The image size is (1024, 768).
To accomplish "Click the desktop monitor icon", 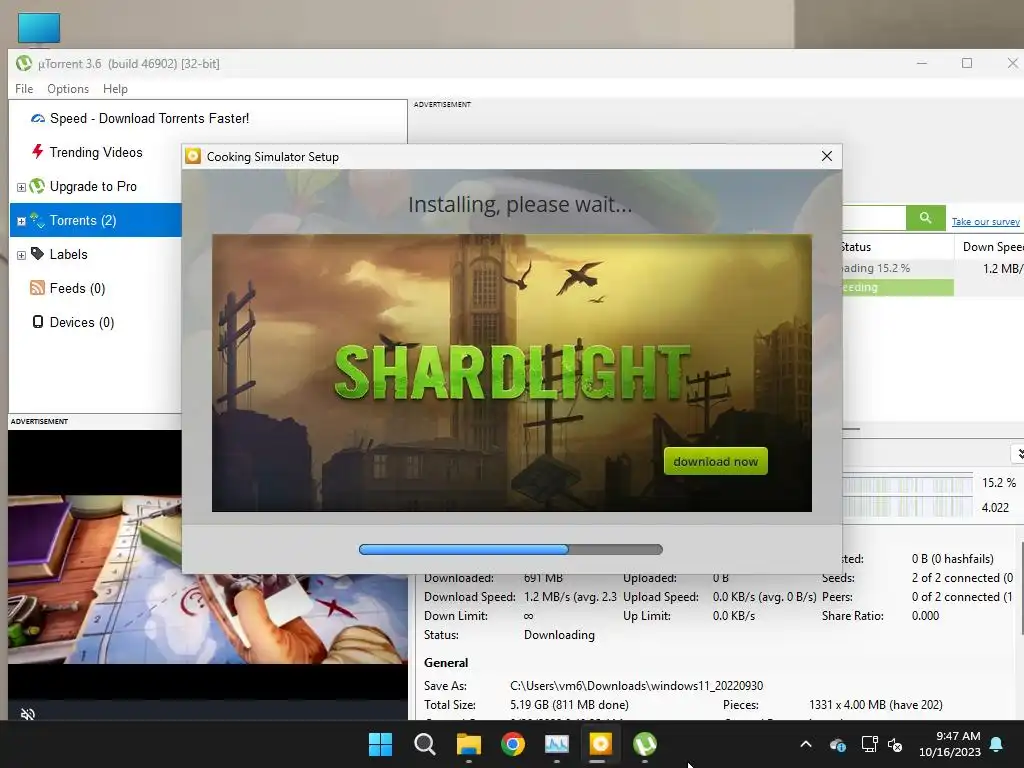I will tap(39, 29).
